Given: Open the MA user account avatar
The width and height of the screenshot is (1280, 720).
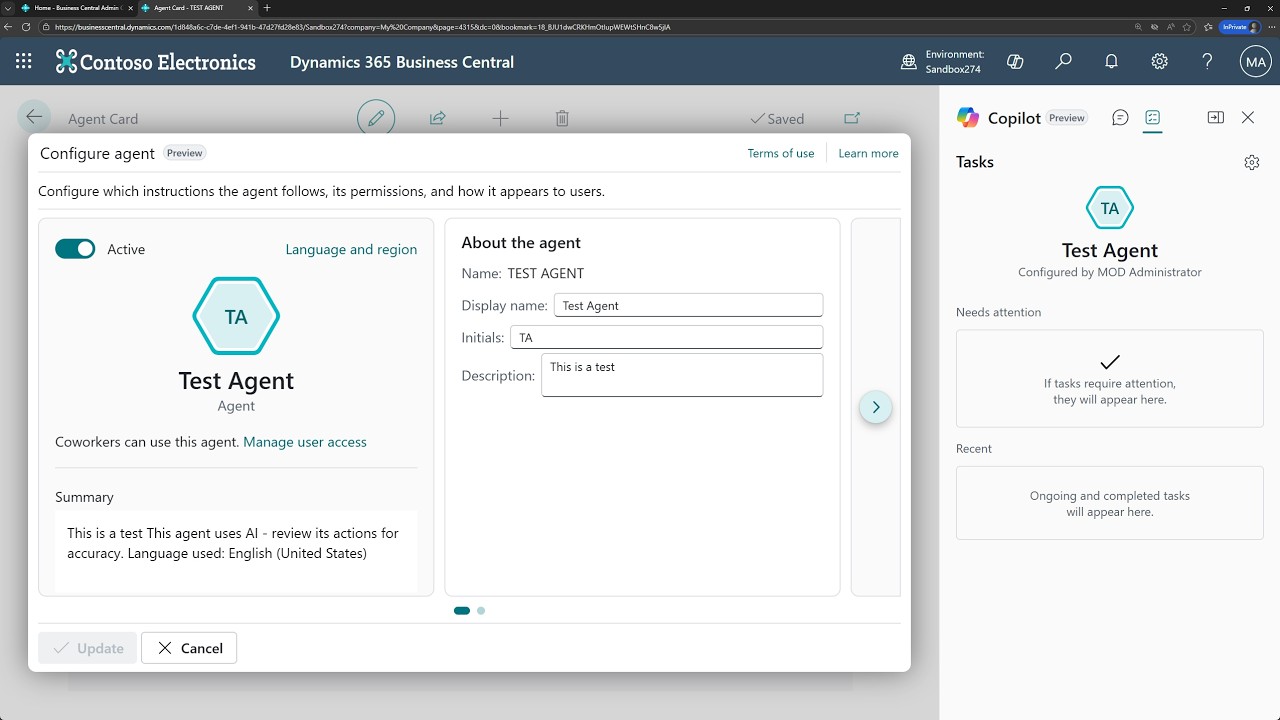Looking at the screenshot, I should coord(1255,62).
